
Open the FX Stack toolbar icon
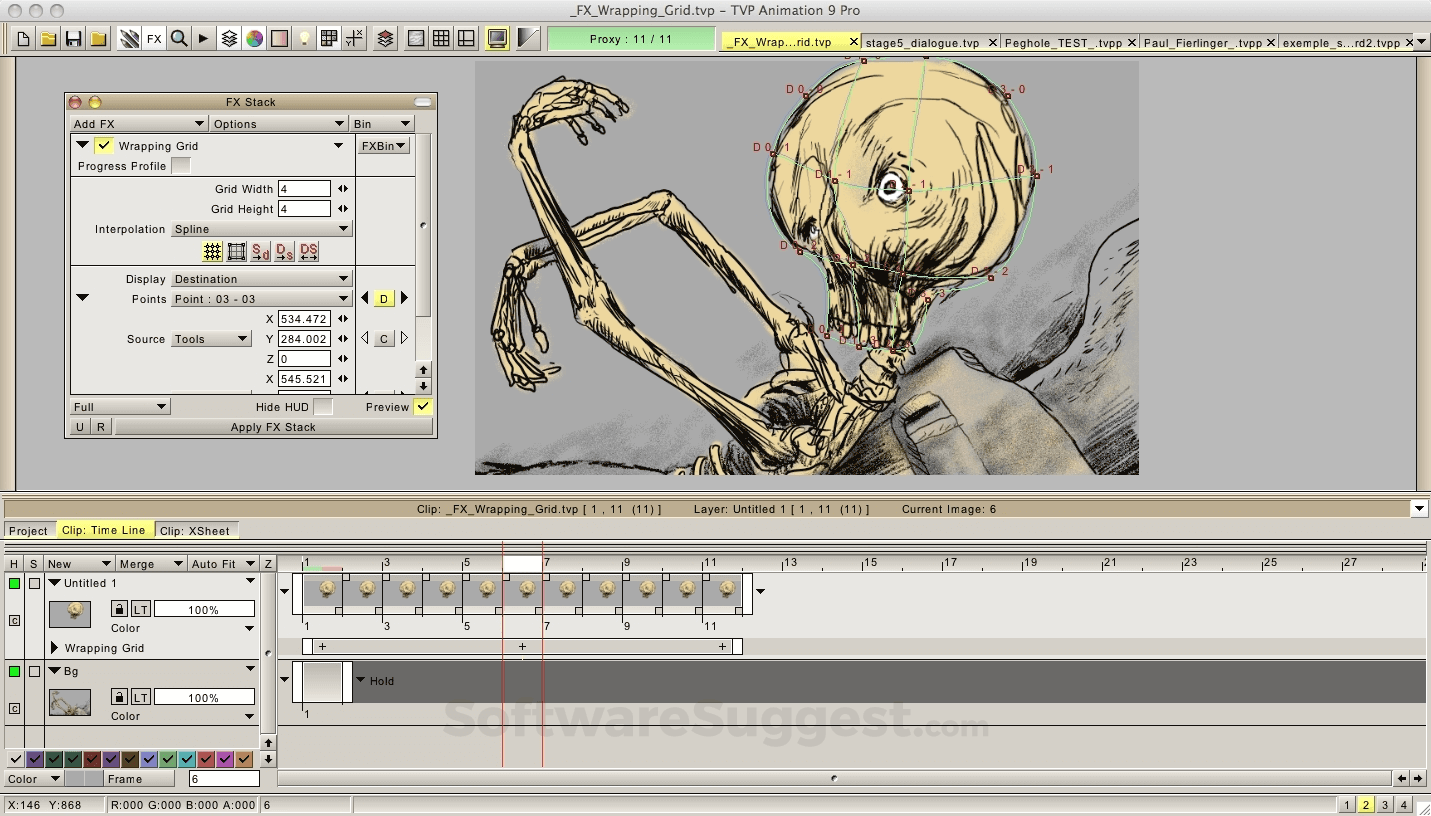click(154, 39)
